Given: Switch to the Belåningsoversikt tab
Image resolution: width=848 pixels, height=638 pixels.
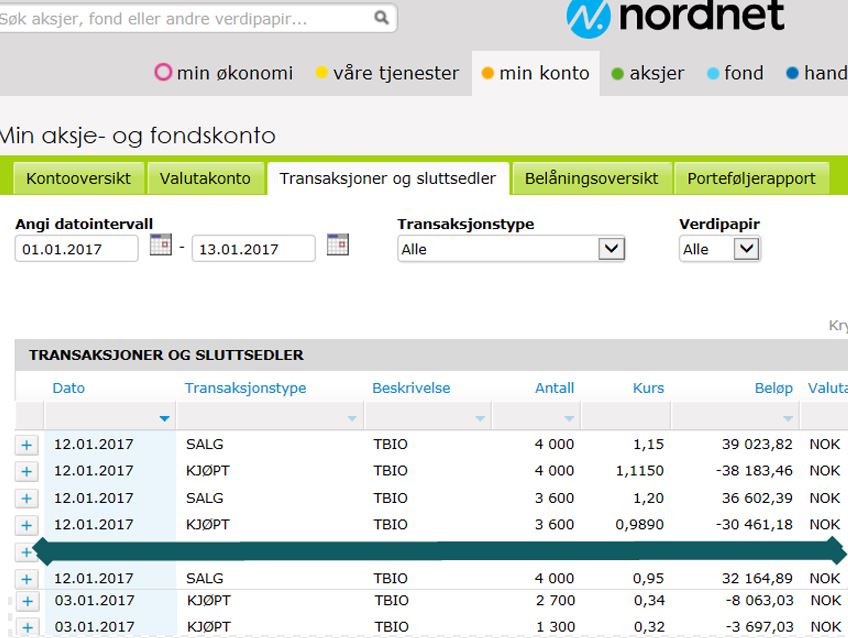Looking at the screenshot, I should pos(592,178).
